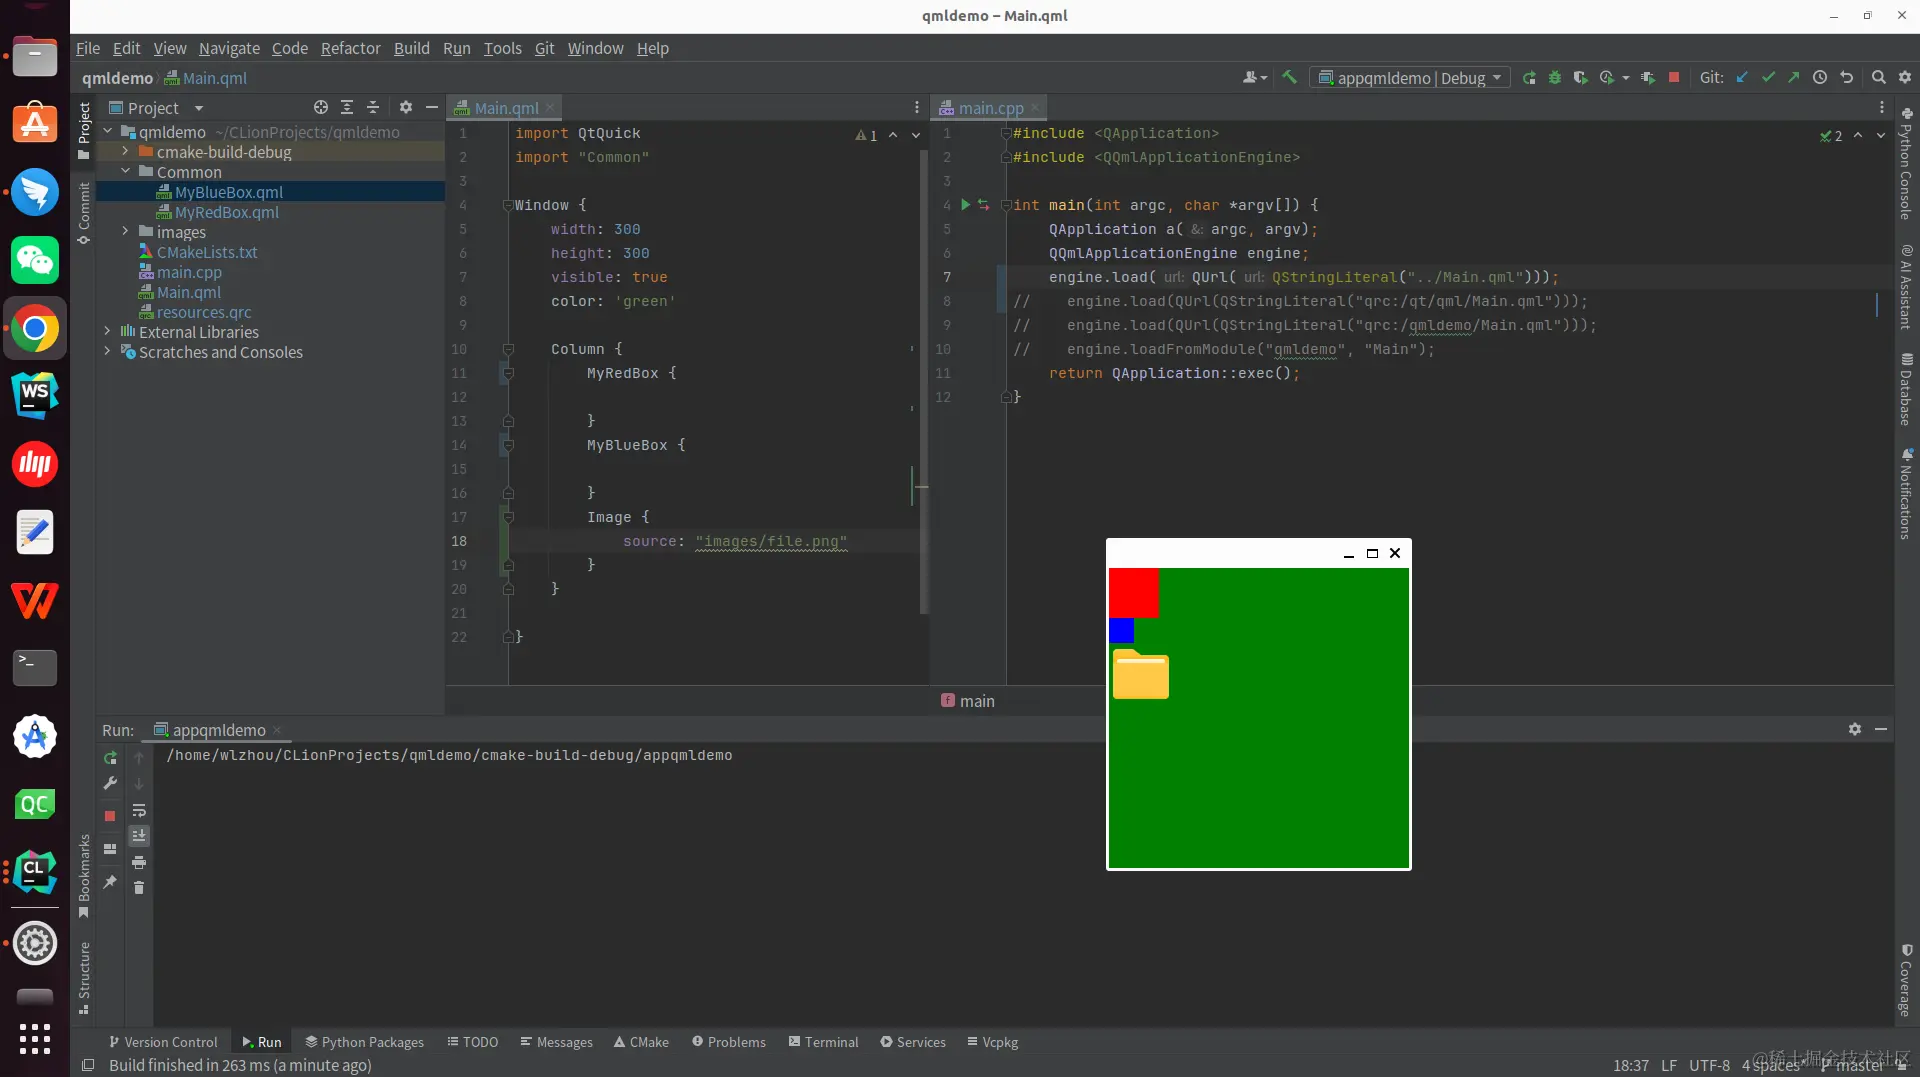Toggle soft-wrap in Run console
This screenshot has width=1920, height=1077.
click(x=139, y=810)
